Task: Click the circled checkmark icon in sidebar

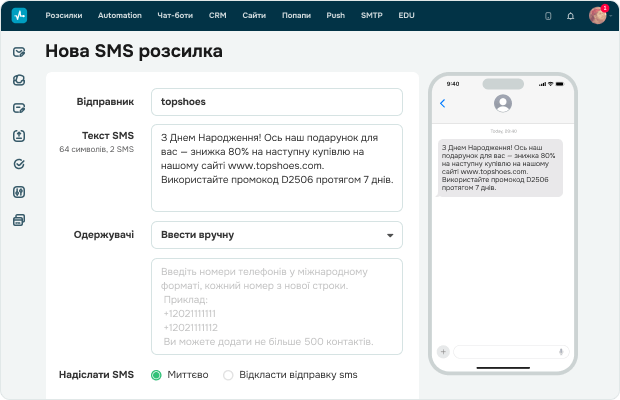Action: pos(19,164)
